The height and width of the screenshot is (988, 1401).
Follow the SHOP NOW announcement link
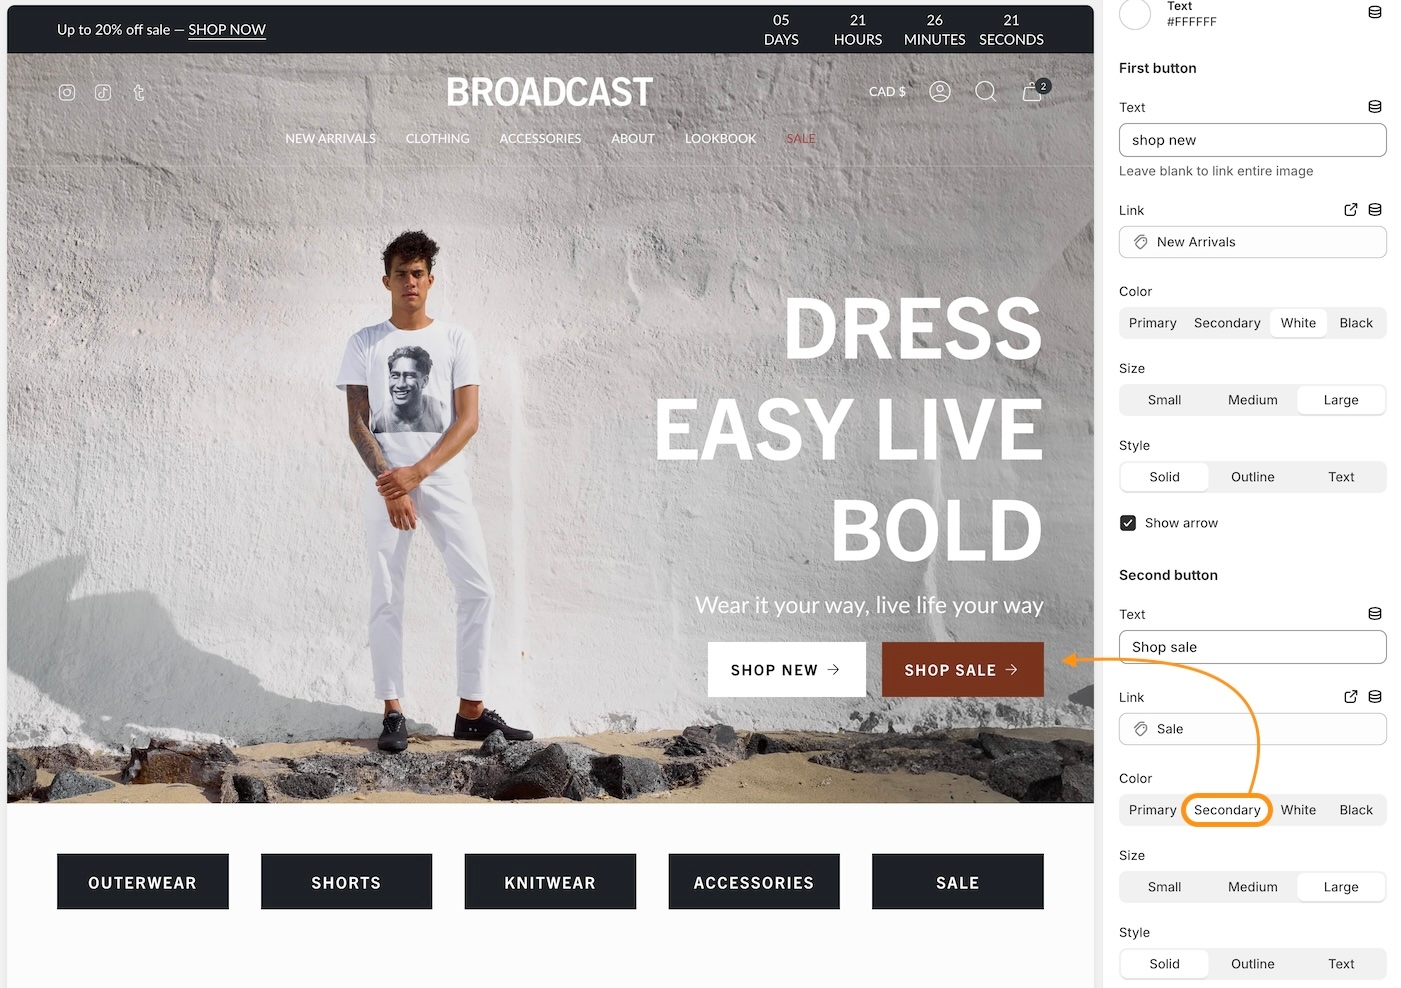coord(227,30)
